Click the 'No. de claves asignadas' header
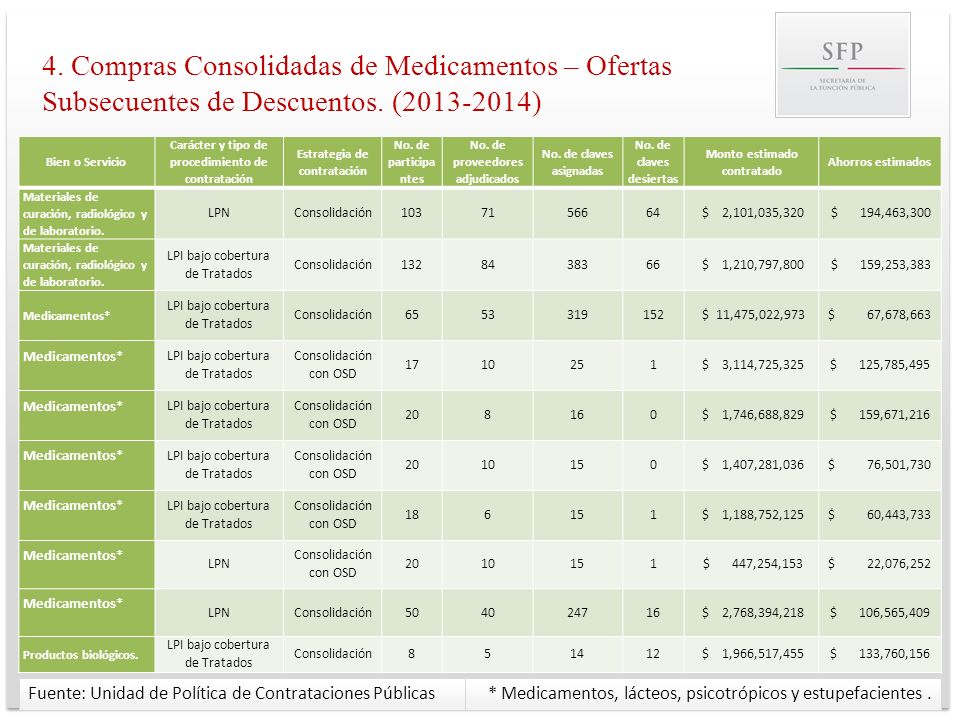Viewport: 960px width, 720px height. (577, 162)
